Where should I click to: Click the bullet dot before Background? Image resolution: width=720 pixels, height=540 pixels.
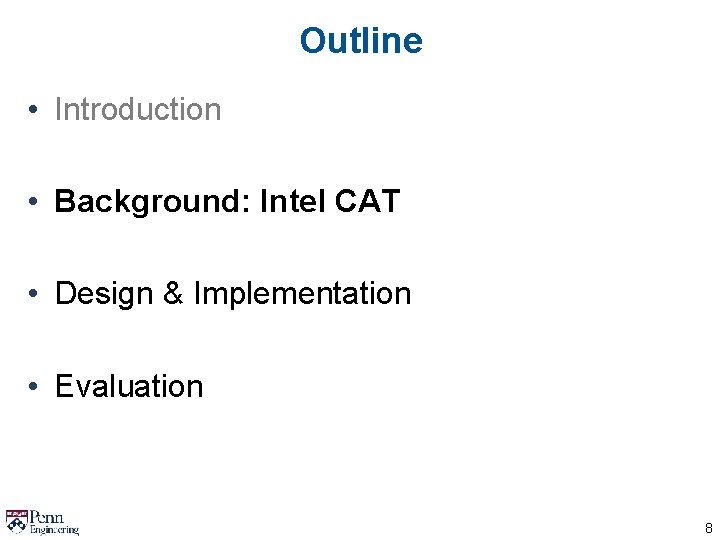click(34, 202)
